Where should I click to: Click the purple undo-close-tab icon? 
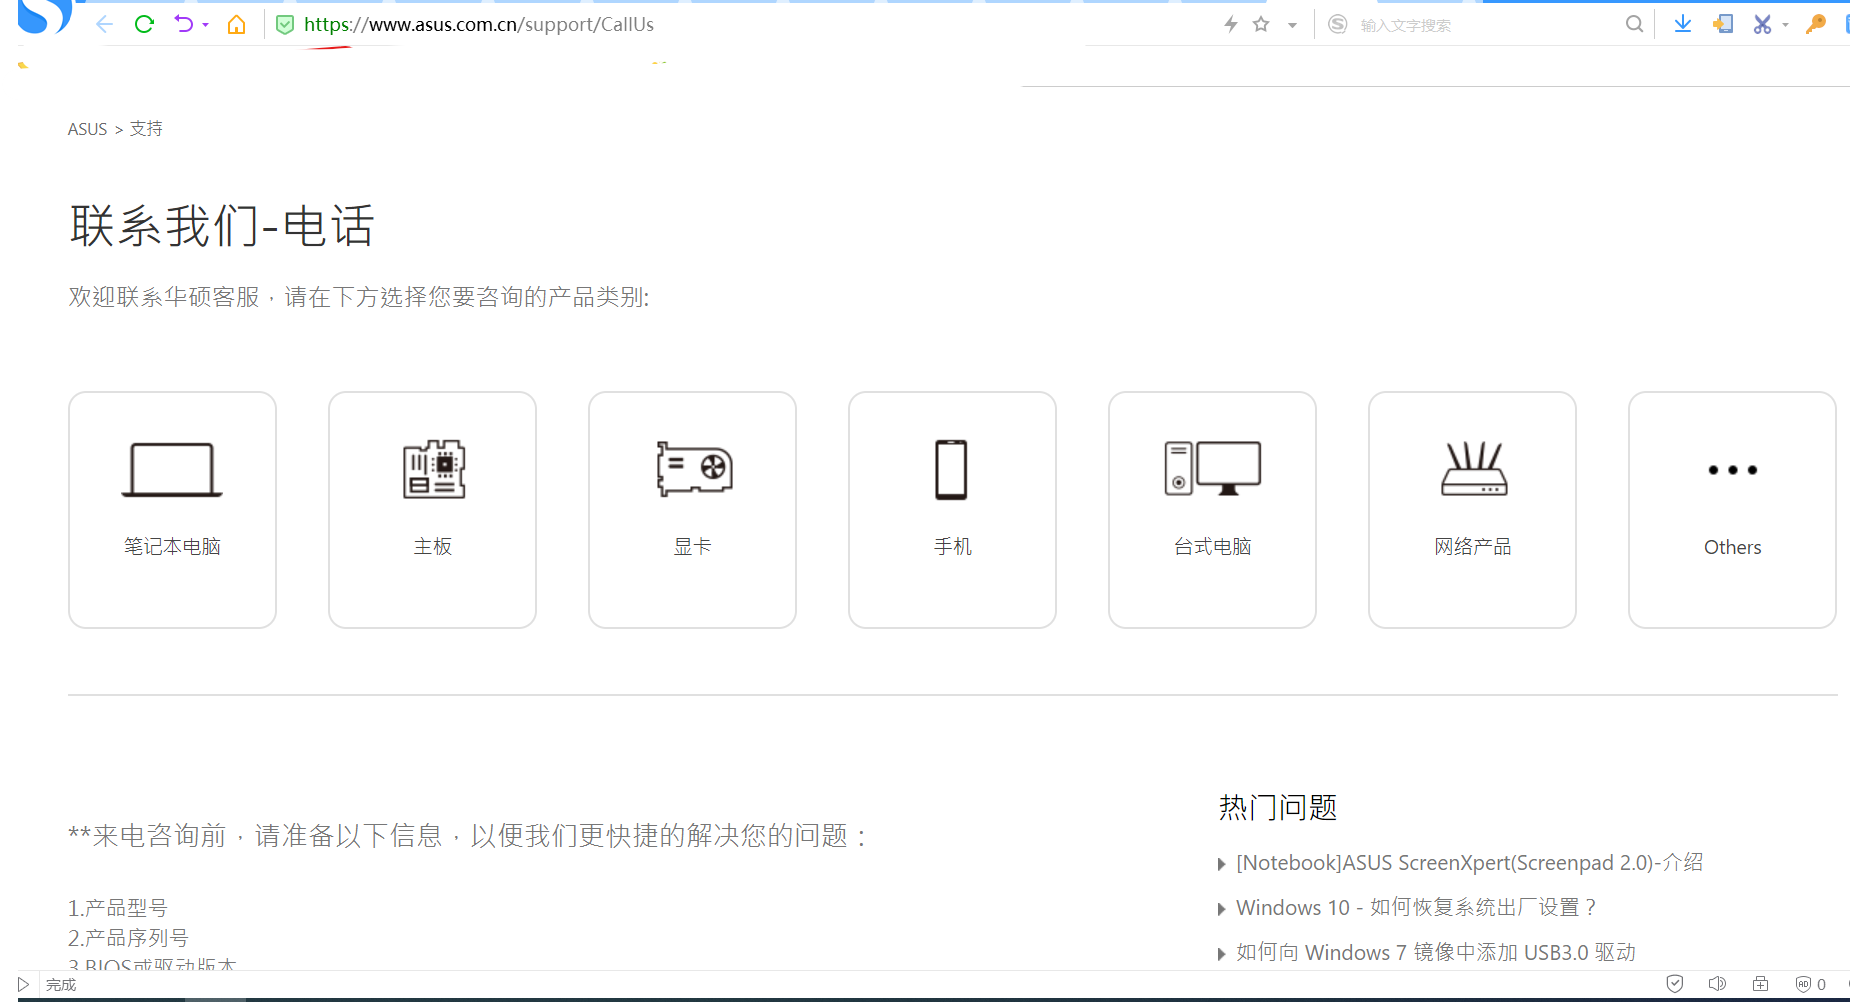[184, 24]
